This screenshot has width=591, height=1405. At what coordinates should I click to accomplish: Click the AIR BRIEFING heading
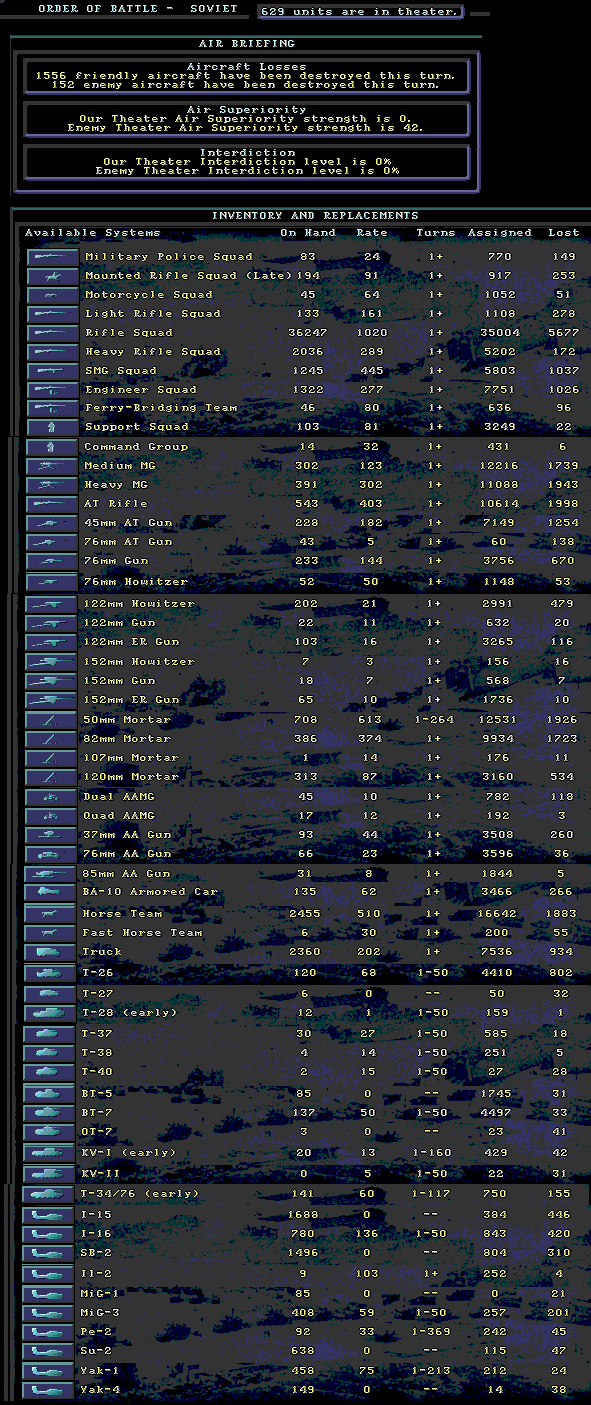(247, 44)
